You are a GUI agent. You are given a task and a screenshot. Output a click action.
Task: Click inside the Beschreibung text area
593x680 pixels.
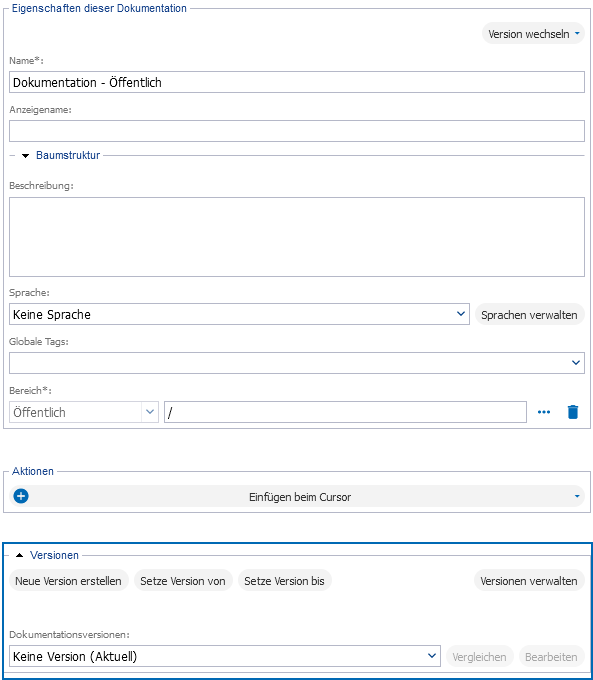(x=297, y=237)
